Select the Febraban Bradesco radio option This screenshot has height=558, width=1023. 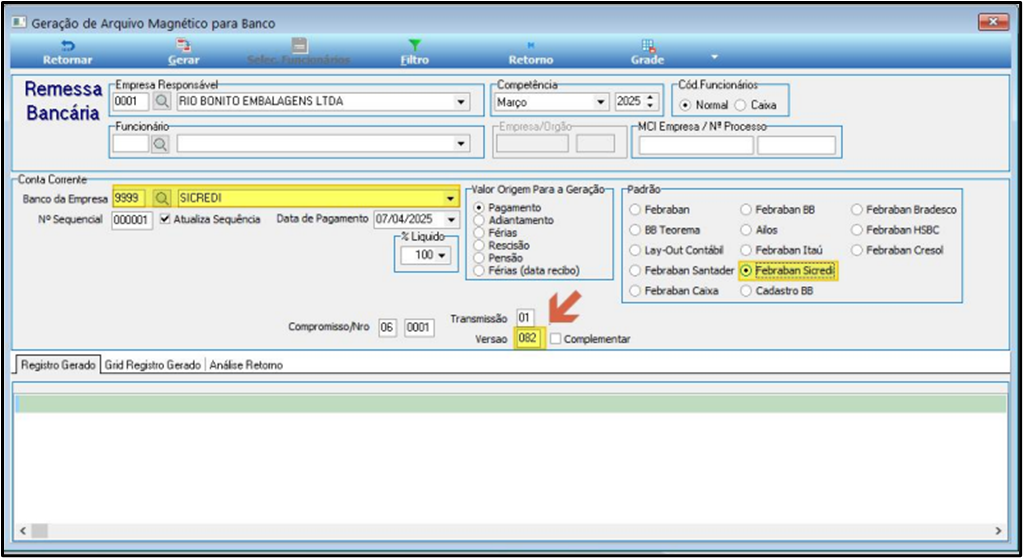[857, 209]
